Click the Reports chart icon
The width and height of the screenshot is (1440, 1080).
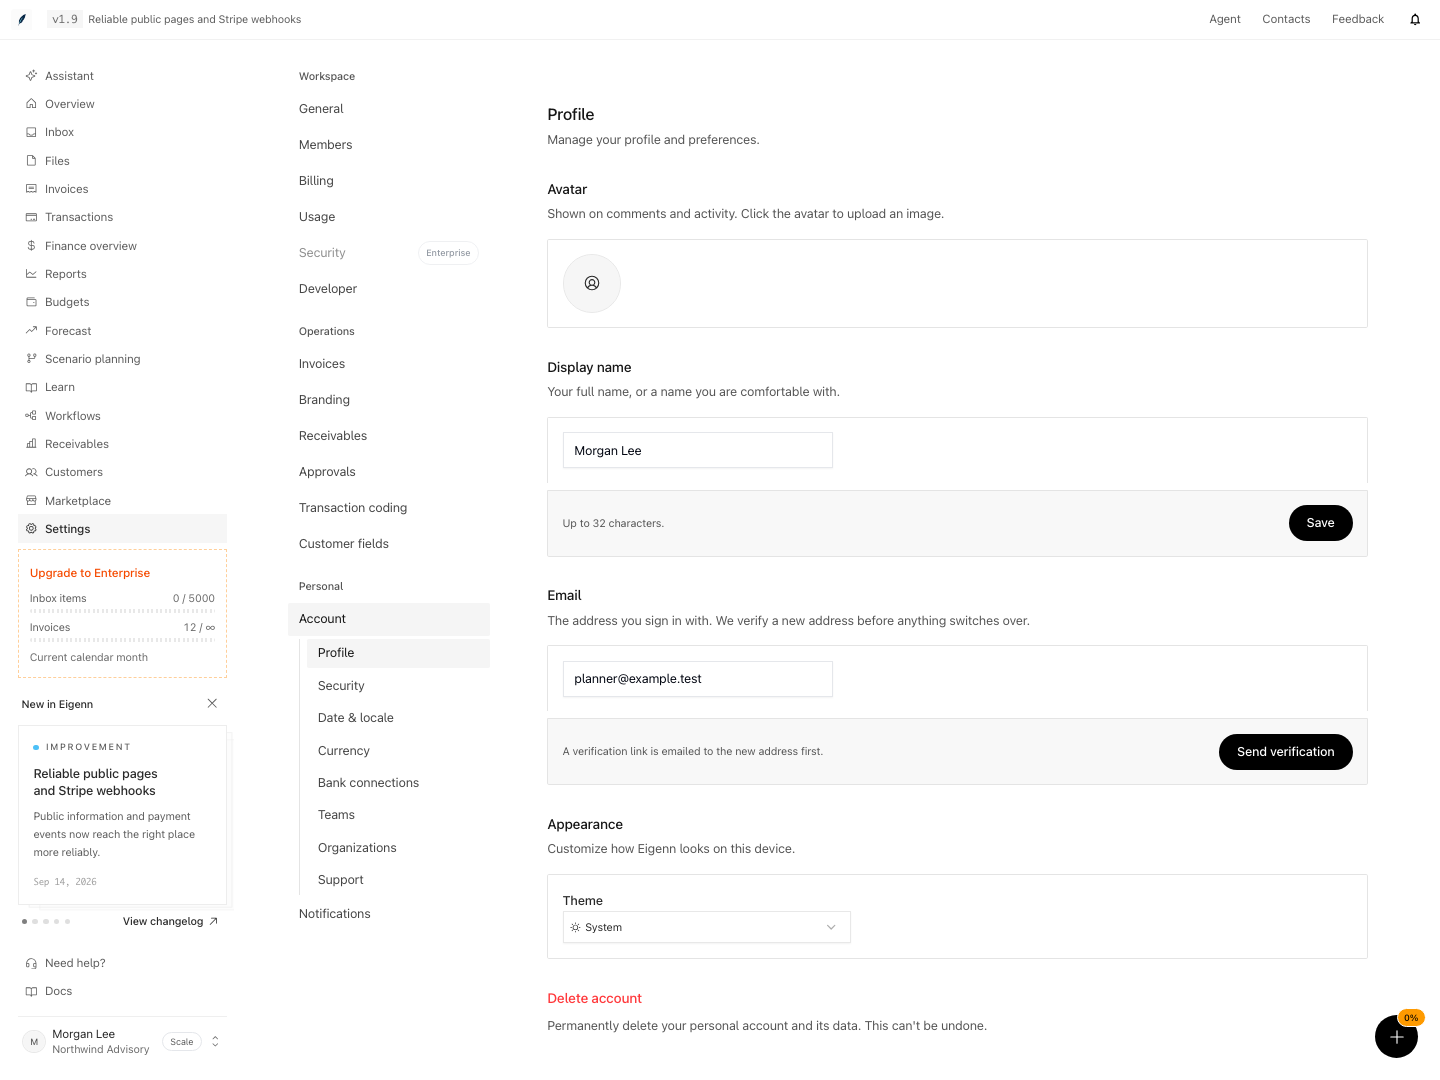click(x=31, y=274)
